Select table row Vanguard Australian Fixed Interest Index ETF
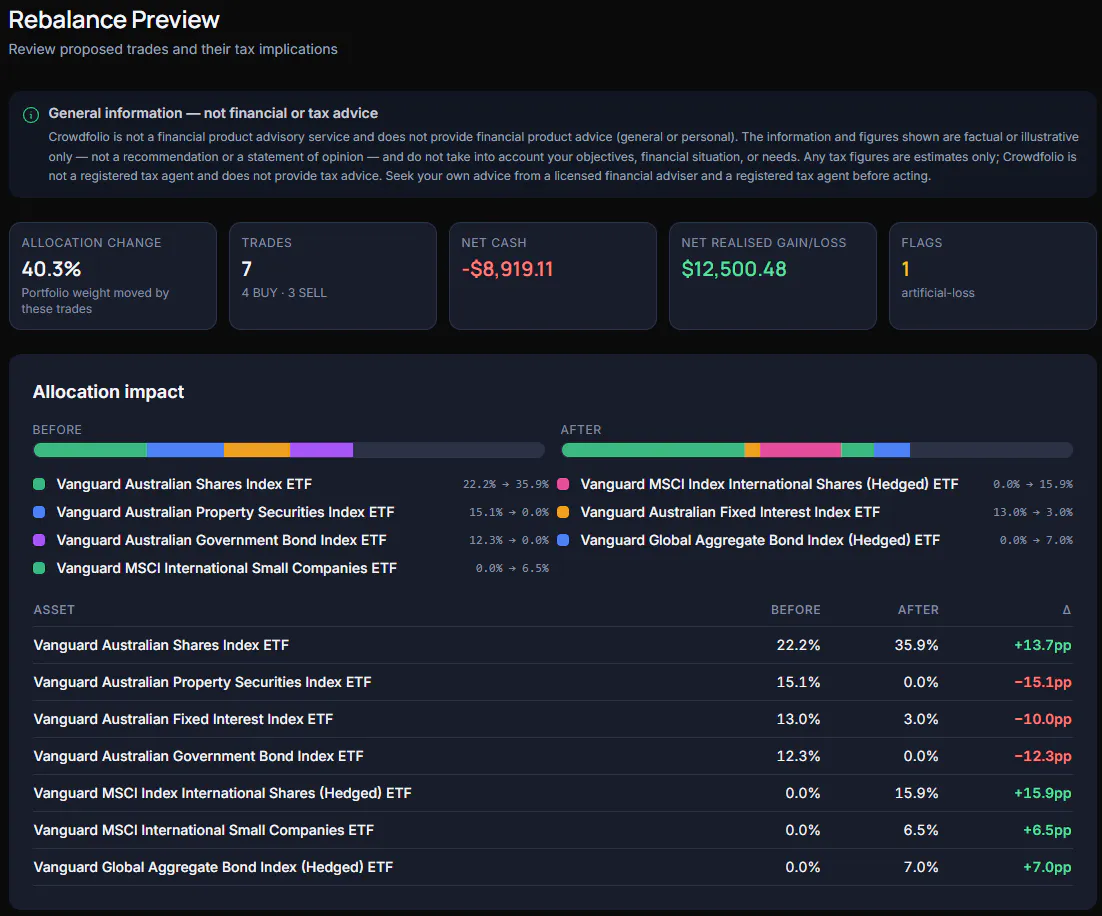 coord(552,719)
